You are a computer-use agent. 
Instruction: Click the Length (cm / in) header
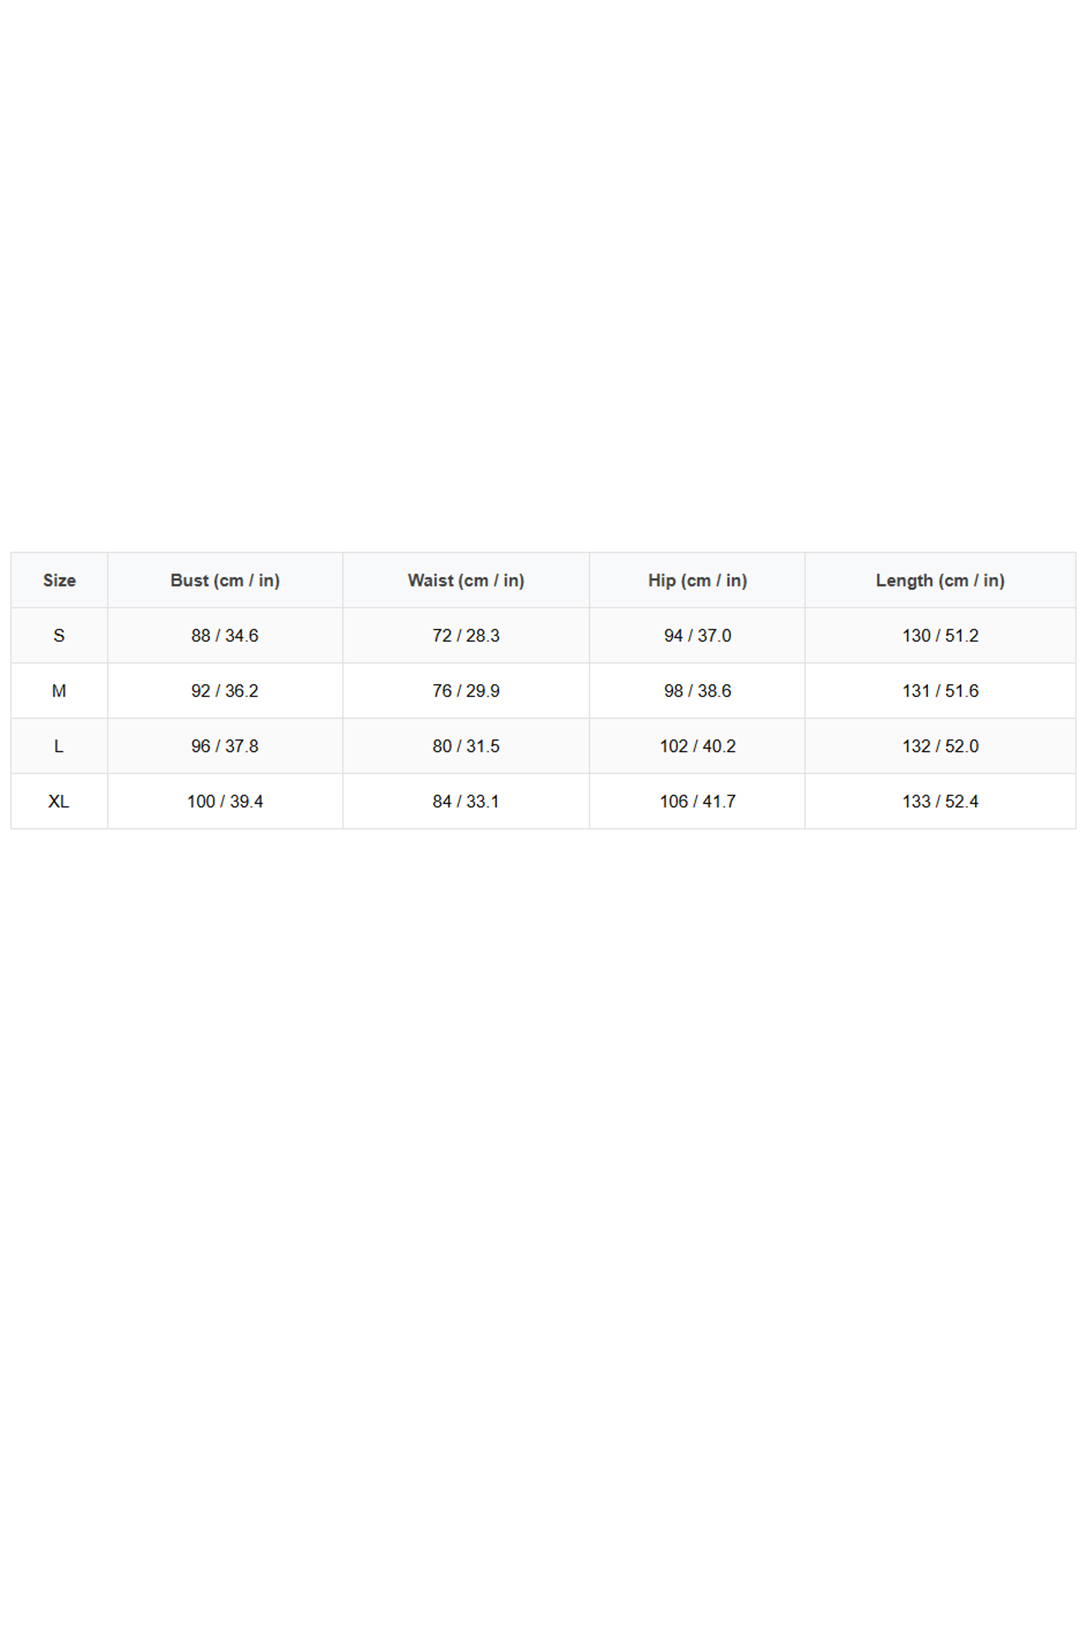(x=940, y=580)
